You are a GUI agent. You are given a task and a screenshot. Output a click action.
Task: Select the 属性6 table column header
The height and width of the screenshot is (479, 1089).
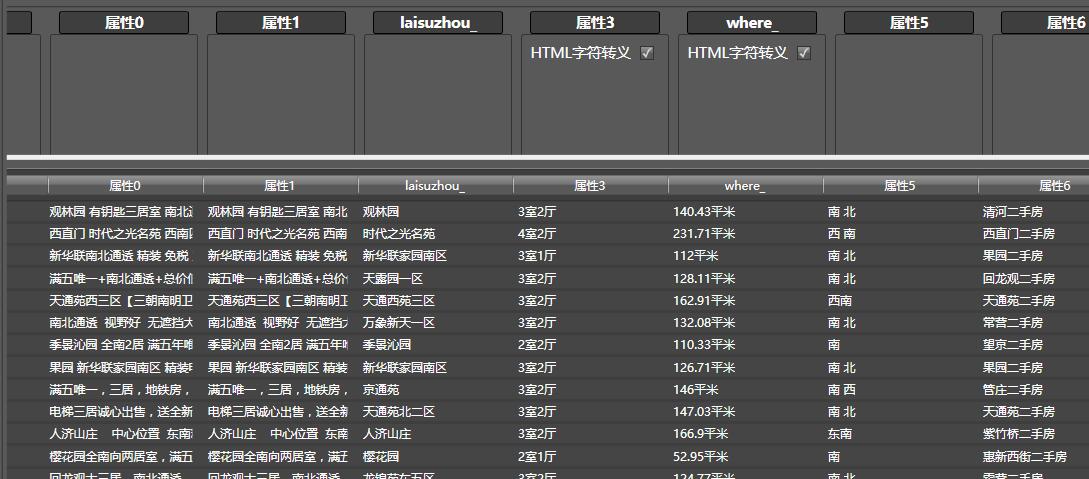coord(1033,185)
